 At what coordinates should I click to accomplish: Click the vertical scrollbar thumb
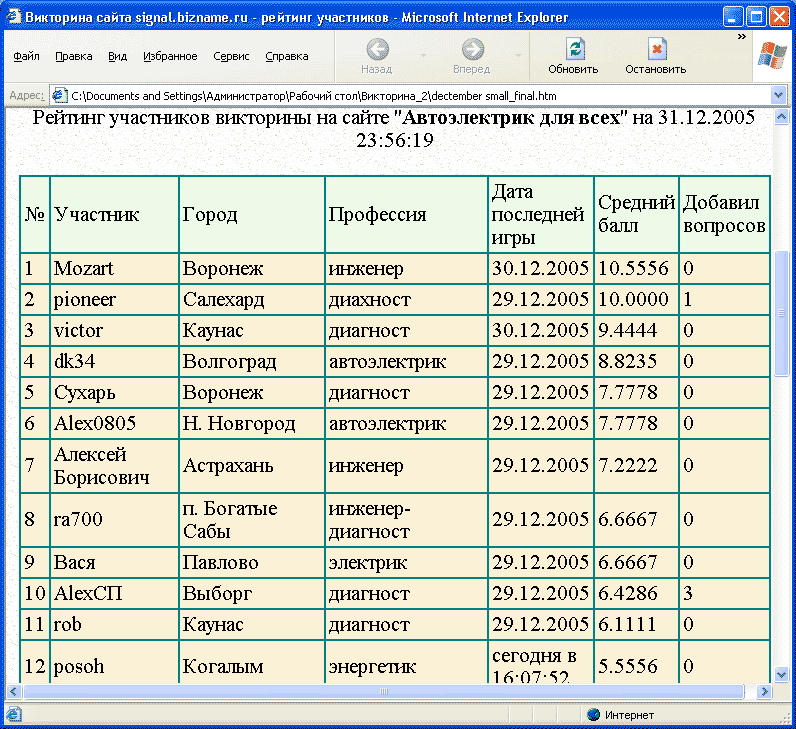click(x=781, y=314)
